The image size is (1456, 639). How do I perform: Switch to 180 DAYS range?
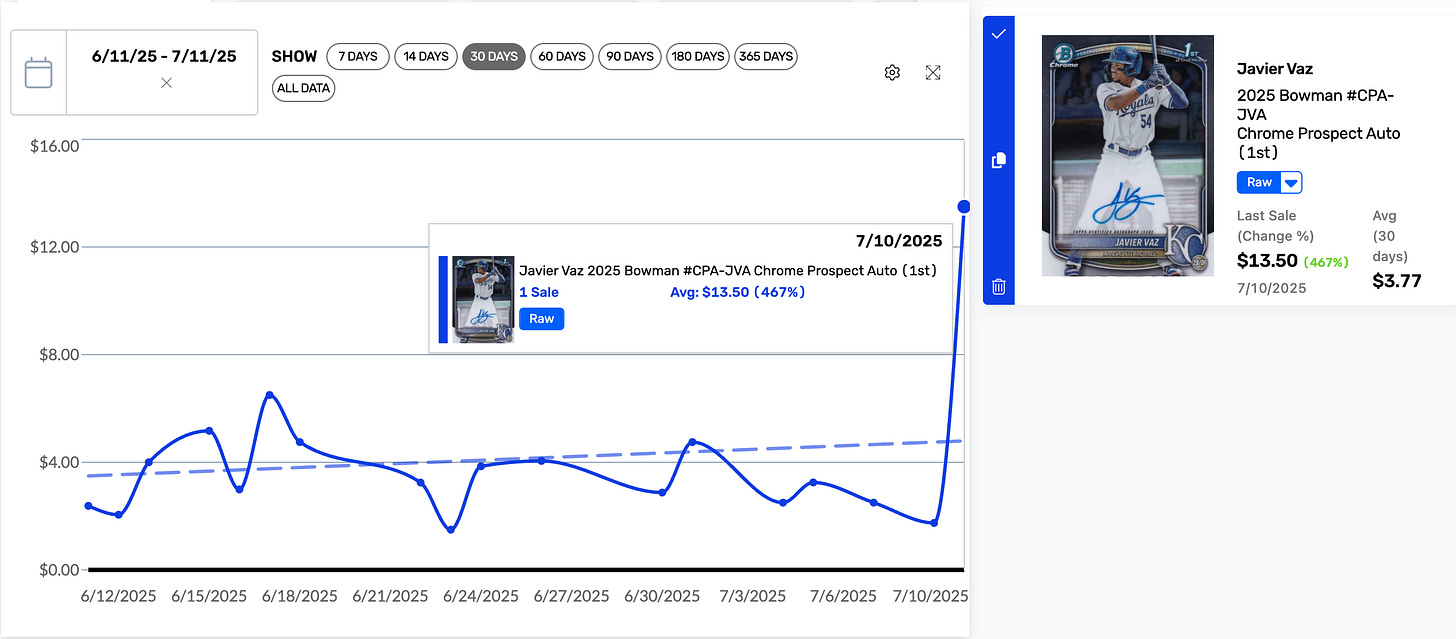[x=698, y=56]
